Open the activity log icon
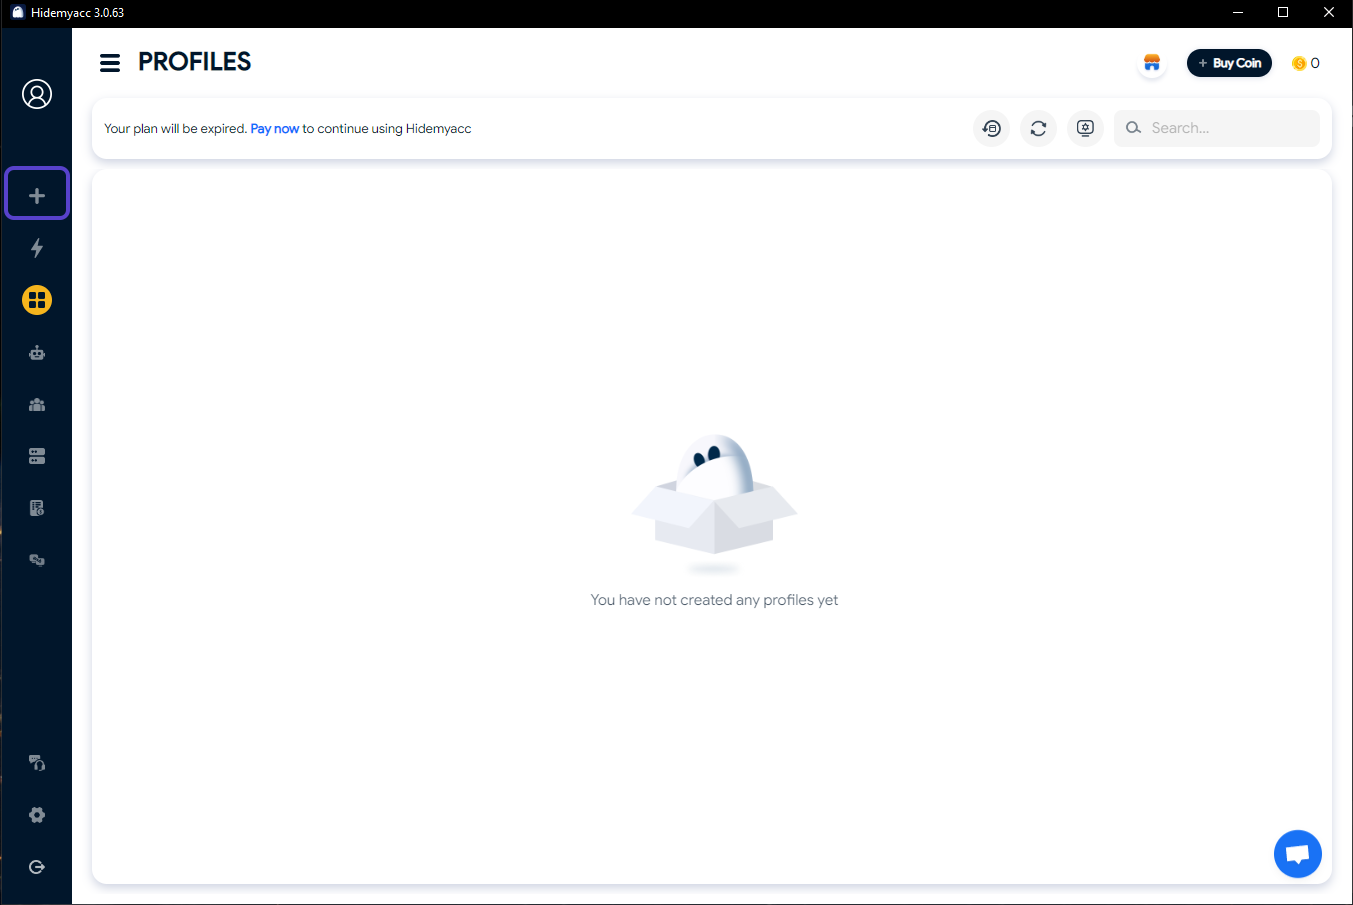This screenshot has height=905, width=1353. (x=37, y=507)
